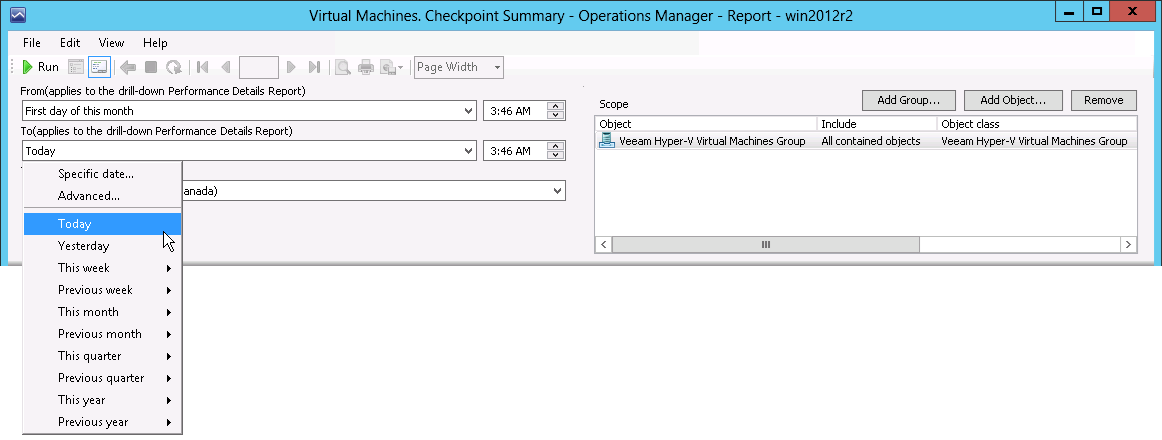Screen dimensions: 1162x440
Task: Select the Veeam Hyper-V group server icon
Action: click(x=607, y=141)
